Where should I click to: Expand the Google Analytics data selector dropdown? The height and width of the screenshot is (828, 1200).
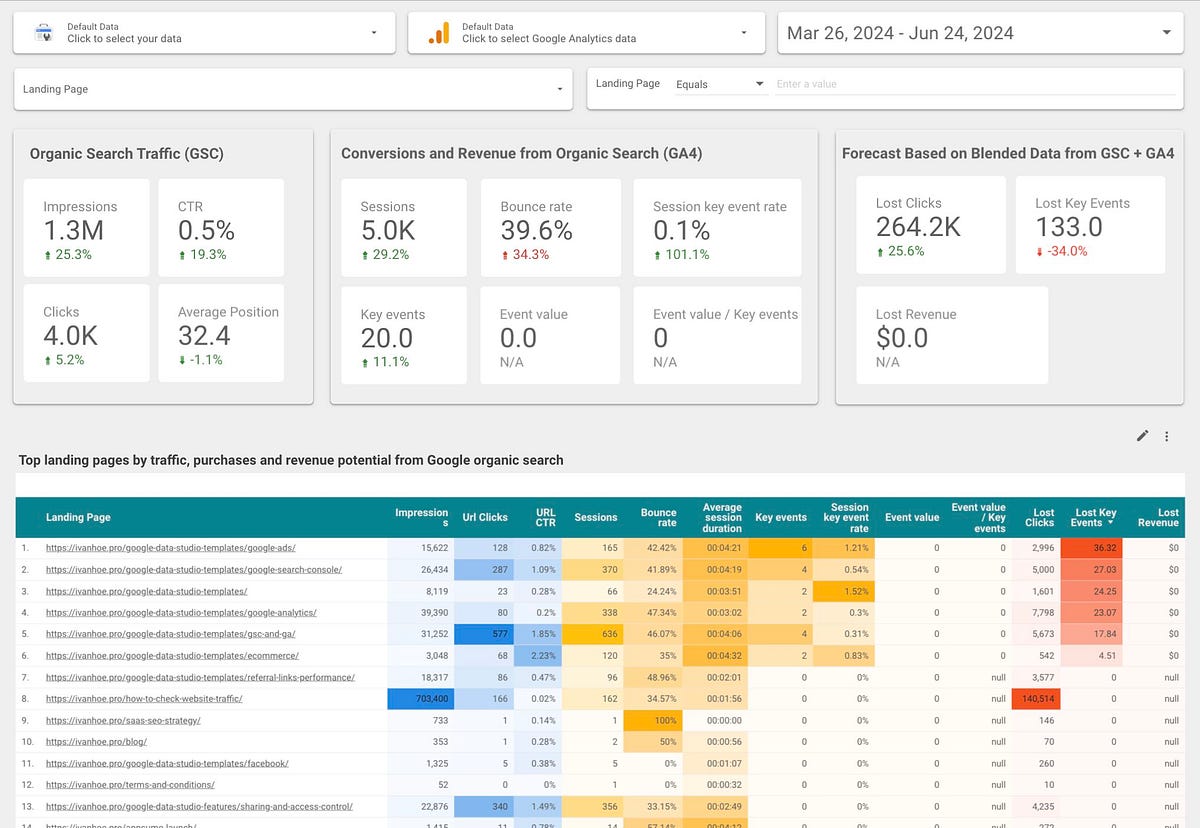click(x=744, y=33)
